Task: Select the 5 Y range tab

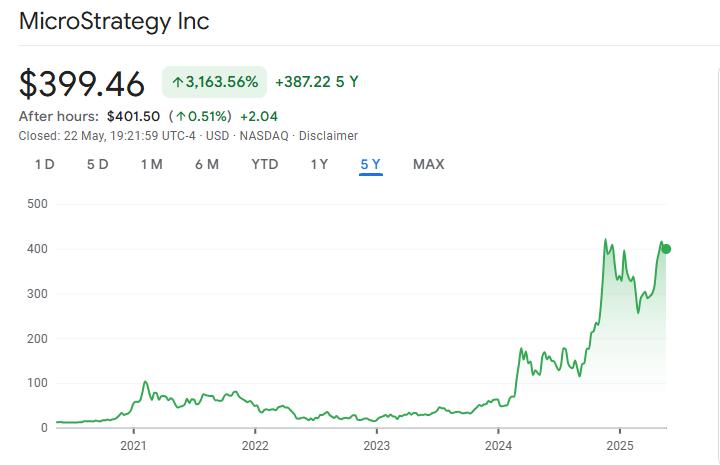Action: [x=371, y=164]
